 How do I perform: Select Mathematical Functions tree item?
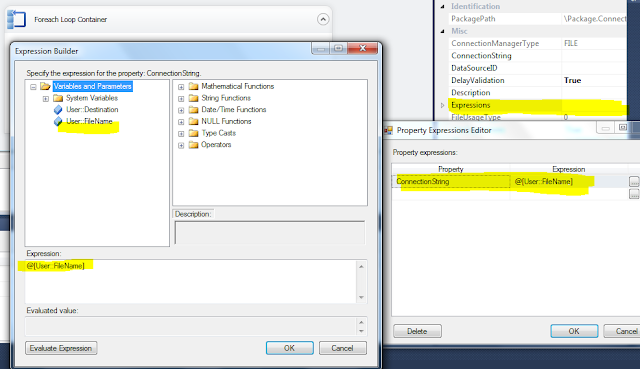[238, 86]
